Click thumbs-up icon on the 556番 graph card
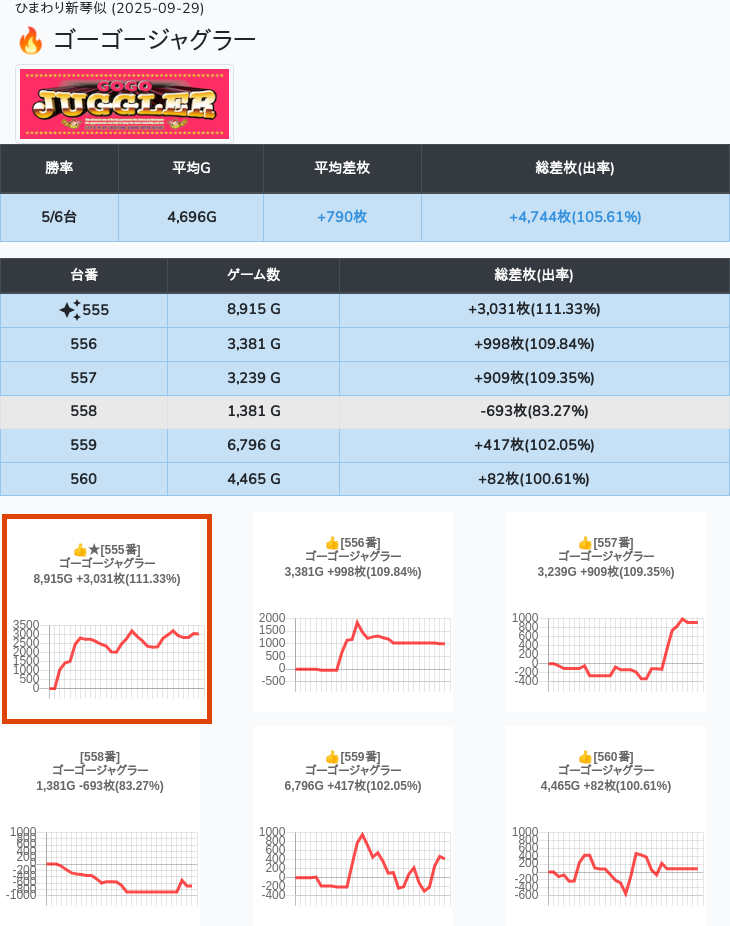The image size is (730, 926). coord(332,543)
